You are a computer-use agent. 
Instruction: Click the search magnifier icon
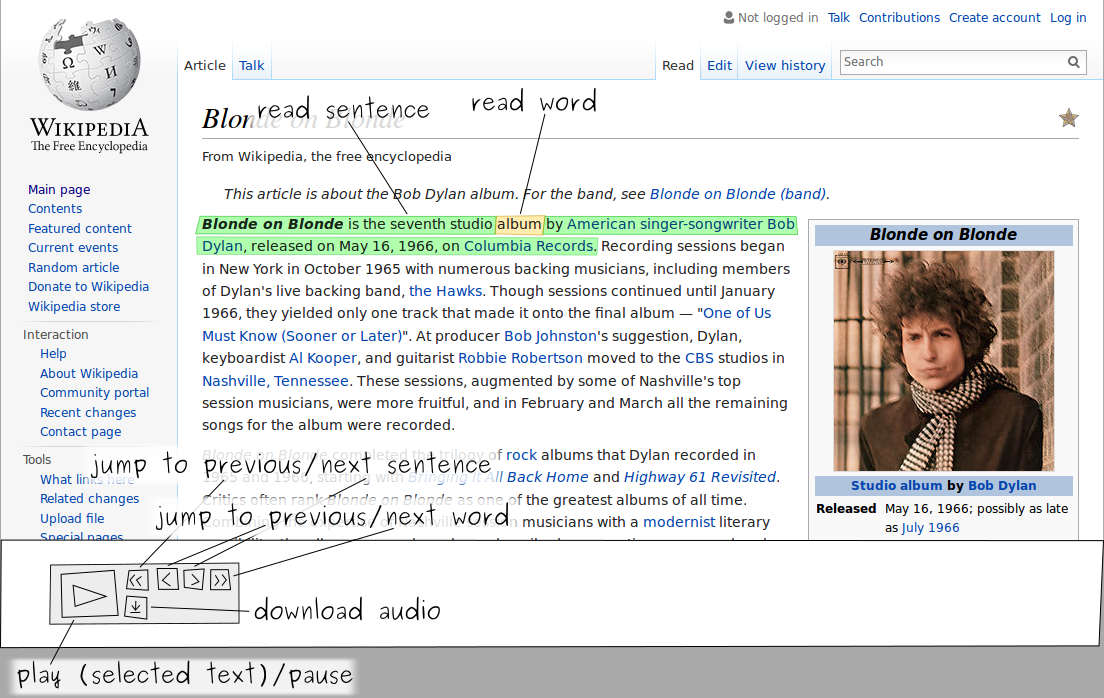1073,62
